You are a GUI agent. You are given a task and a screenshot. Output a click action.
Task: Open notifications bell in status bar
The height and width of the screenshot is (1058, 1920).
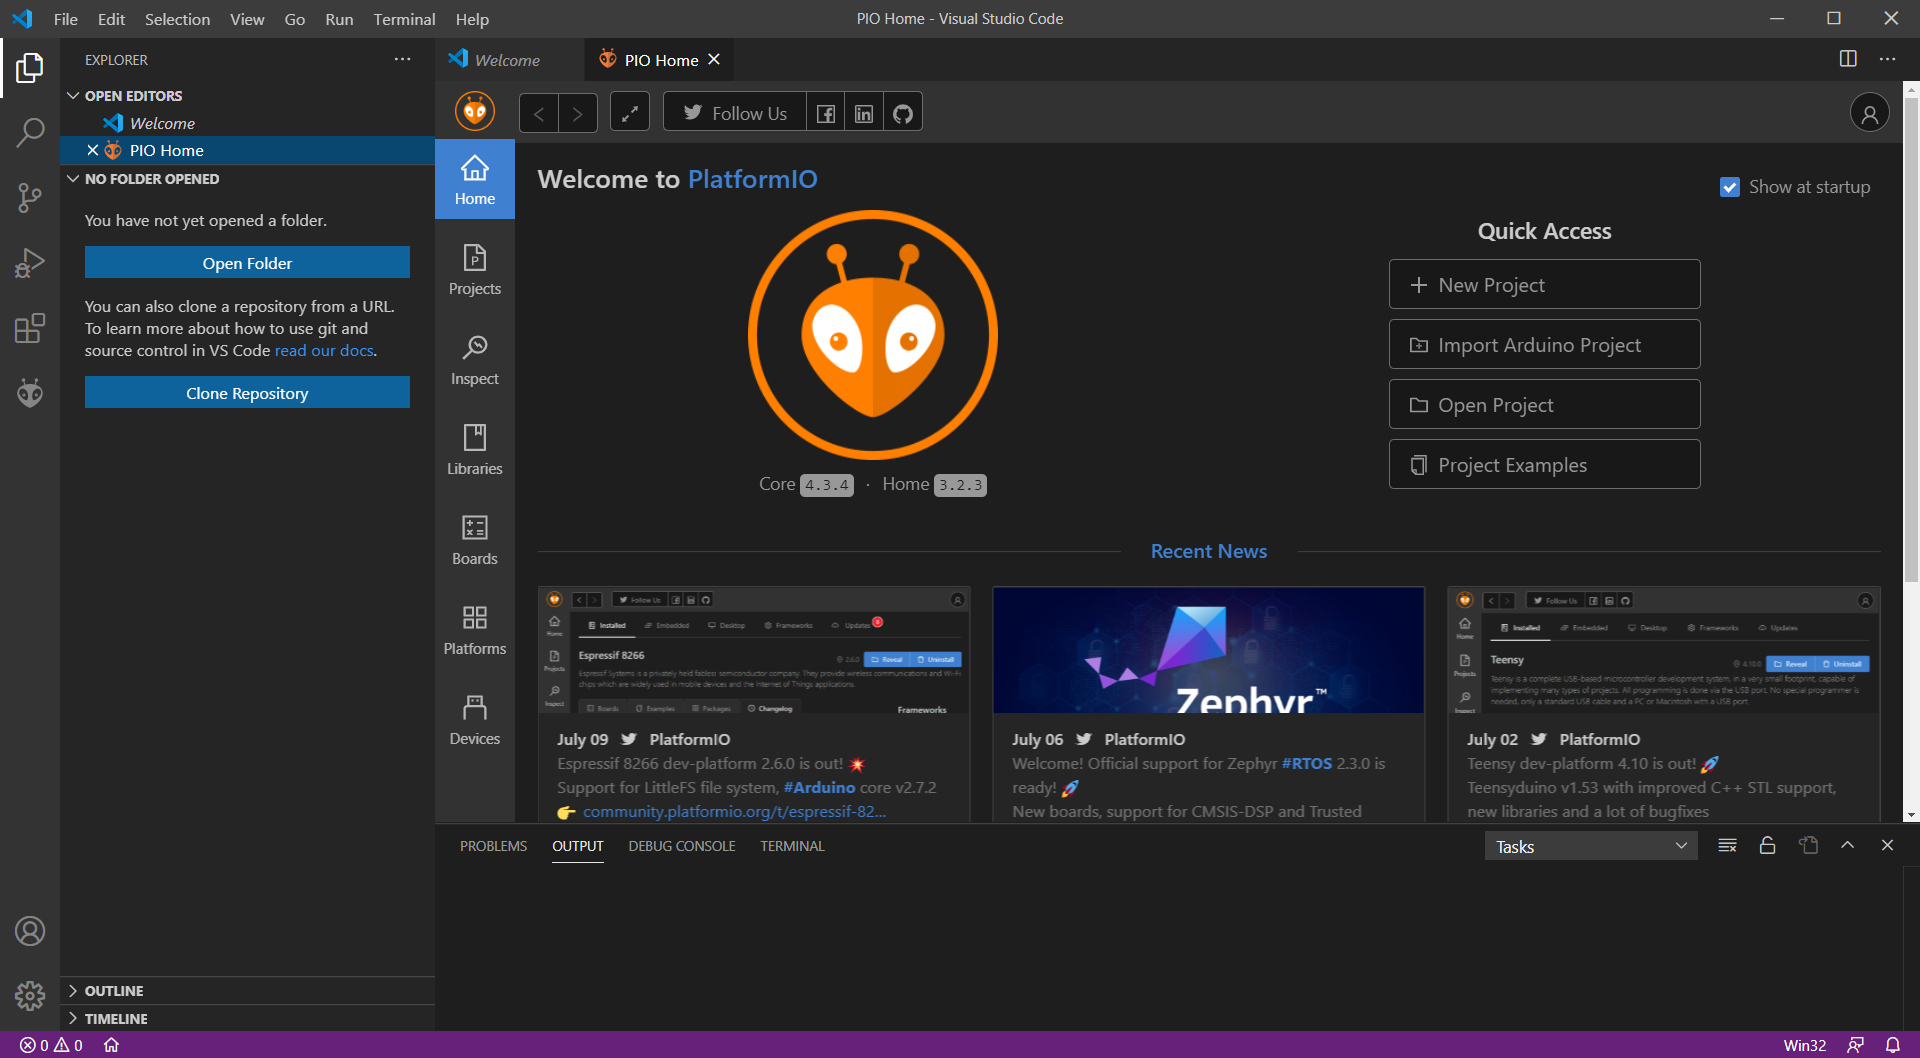coord(1892,1045)
